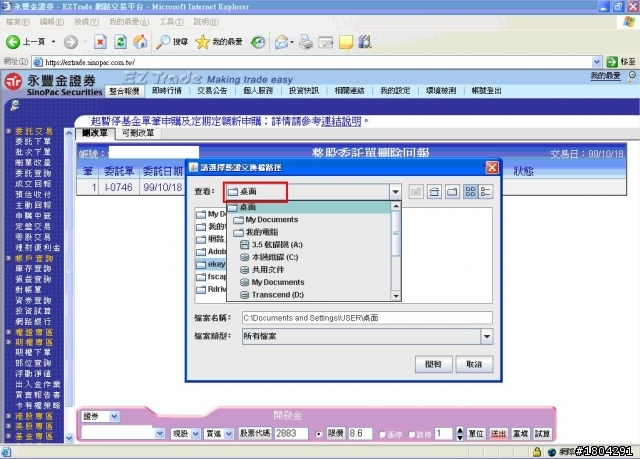This screenshot has height=459, width=640.
Task: Click the magnifier icon at page top right
Action: point(632,76)
